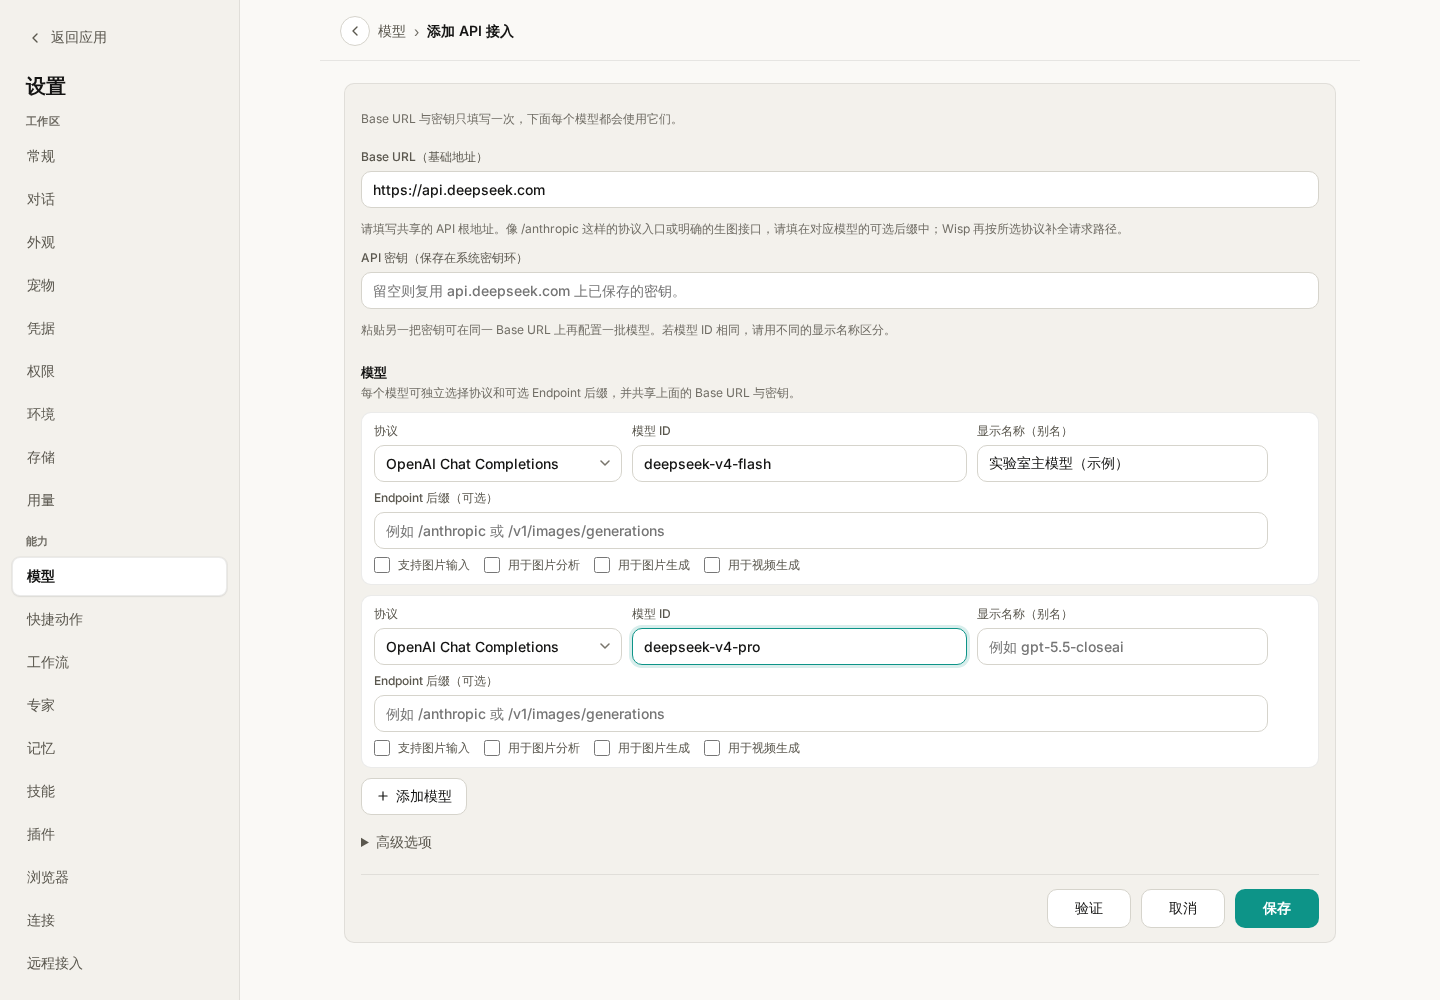Click the 返回应用 back chevron icon
1440x1000 pixels.
pyautogui.click(x=35, y=38)
